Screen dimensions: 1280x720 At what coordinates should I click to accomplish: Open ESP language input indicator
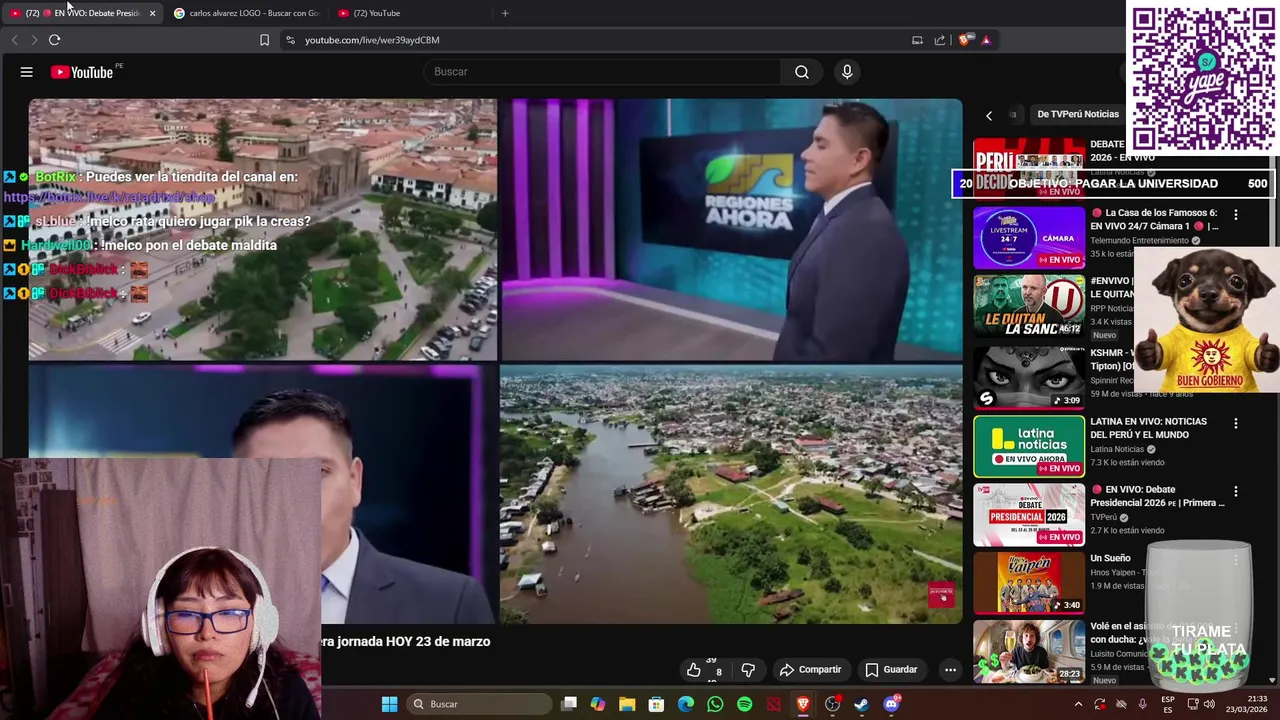click(1168, 704)
